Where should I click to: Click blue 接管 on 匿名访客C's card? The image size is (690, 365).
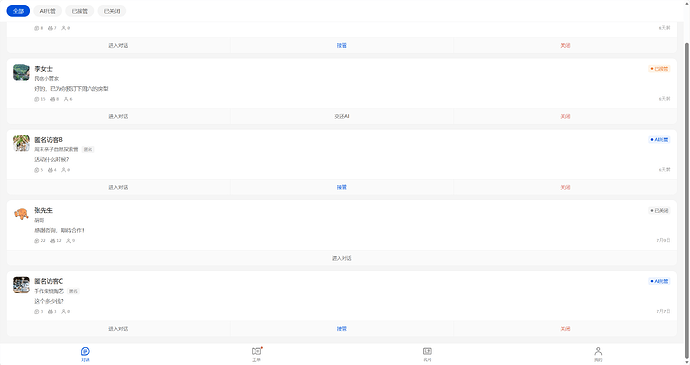[342, 329]
